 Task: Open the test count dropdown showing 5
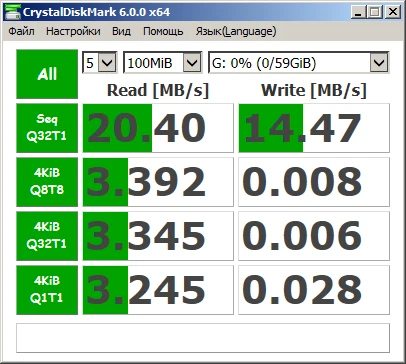(100, 62)
